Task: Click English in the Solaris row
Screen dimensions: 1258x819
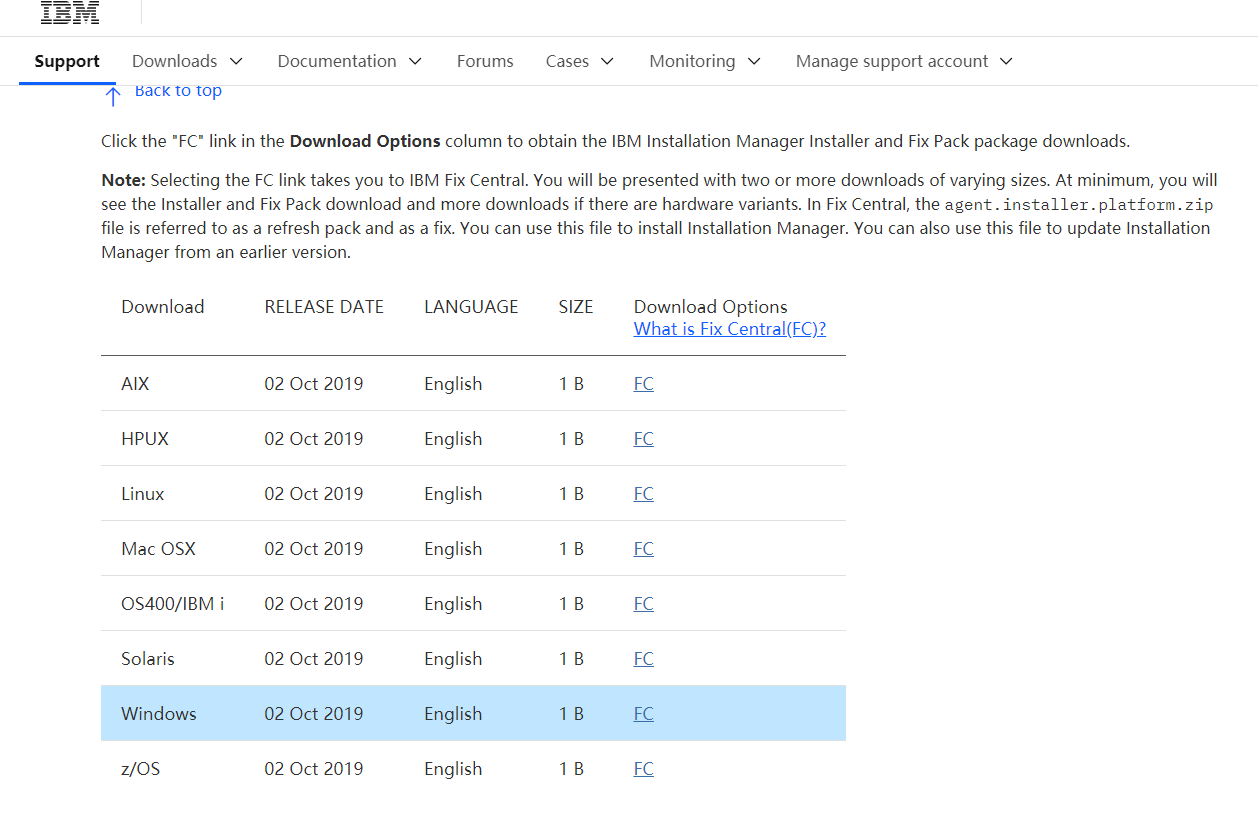Action: point(453,659)
